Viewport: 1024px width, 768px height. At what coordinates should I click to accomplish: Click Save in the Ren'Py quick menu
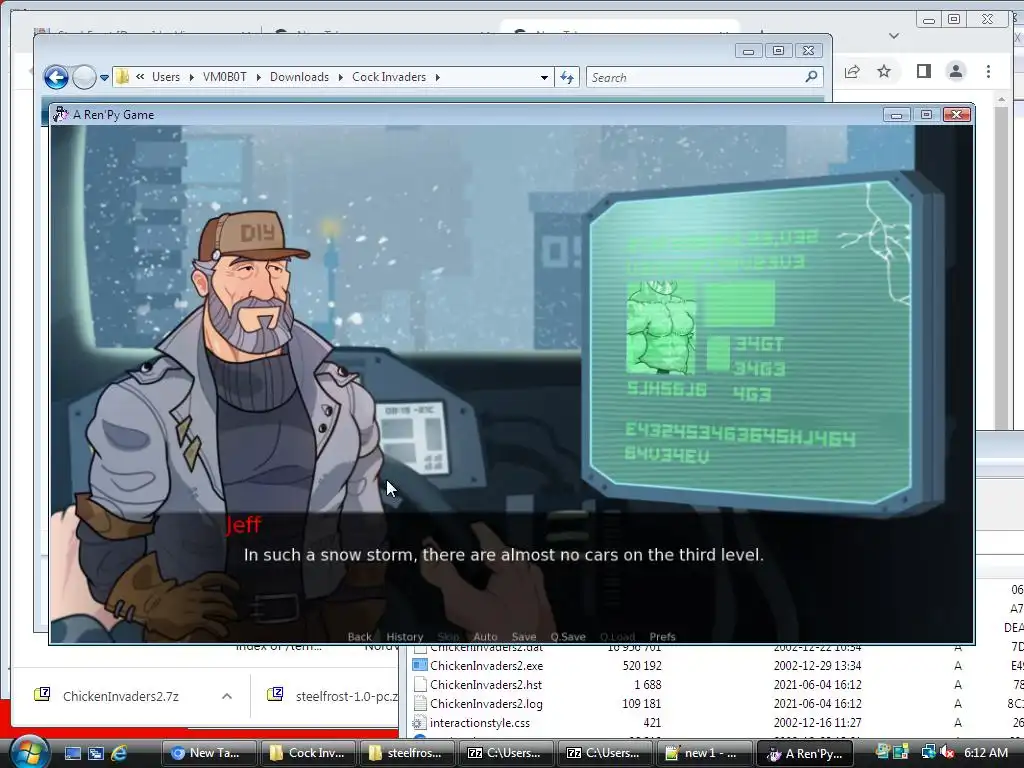(524, 637)
